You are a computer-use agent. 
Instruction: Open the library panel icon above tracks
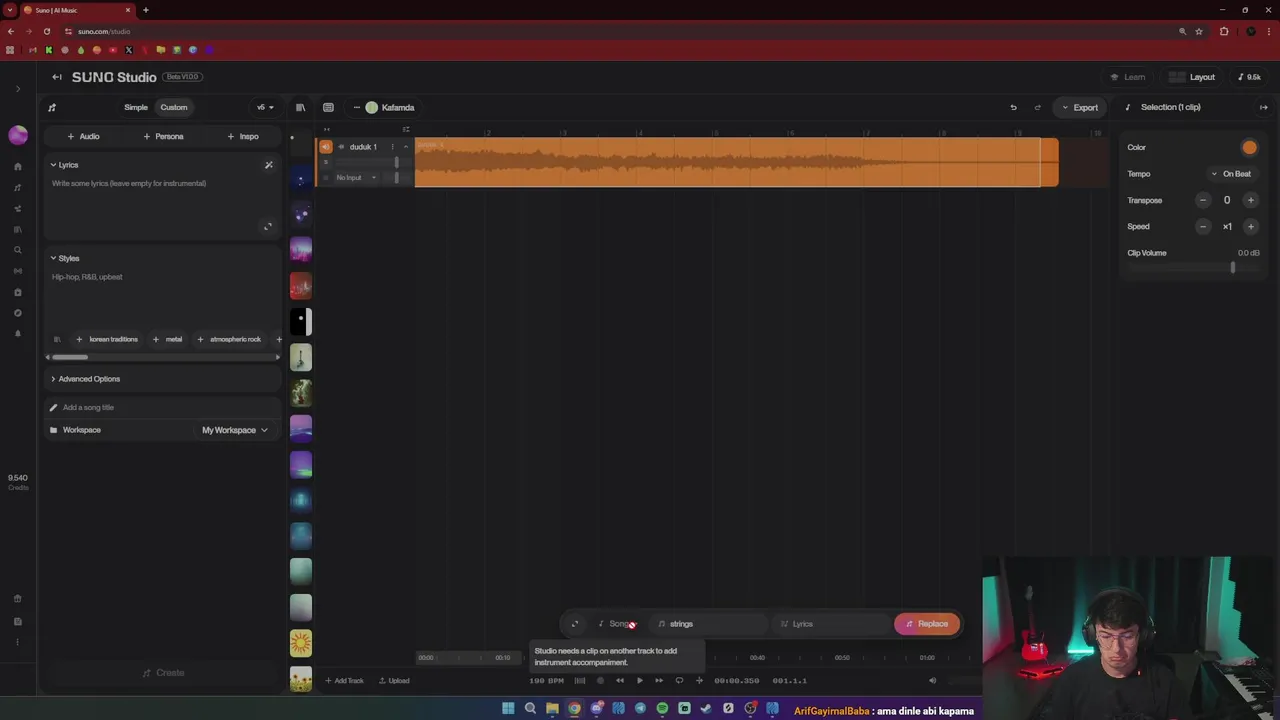300,107
